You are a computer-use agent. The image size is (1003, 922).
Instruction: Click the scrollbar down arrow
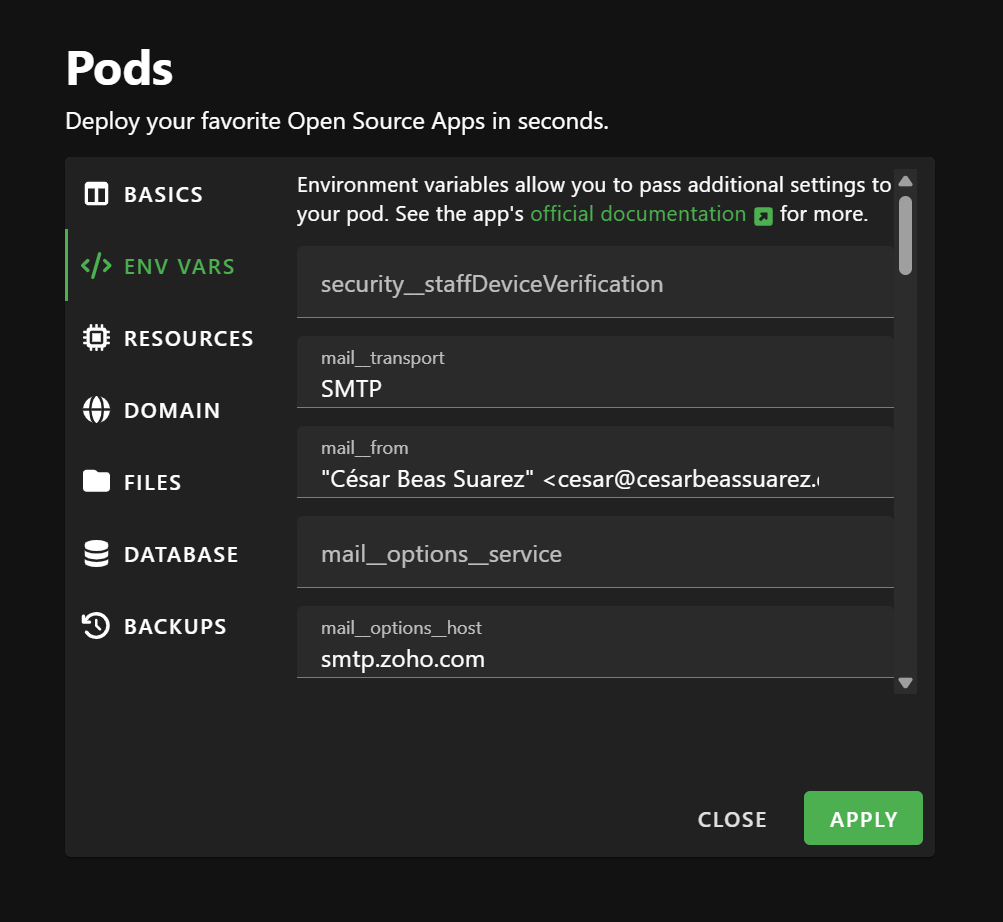click(x=904, y=682)
